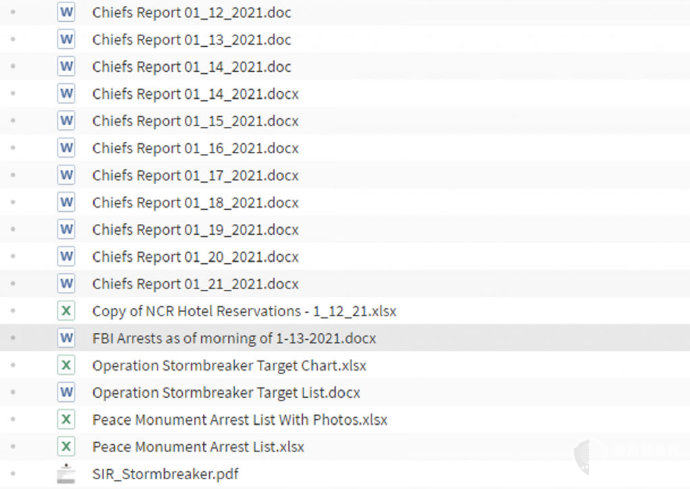690x489 pixels.
Task: Click PDF icon for SIR_Stormbreaker.pdf
Action: (66, 474)
